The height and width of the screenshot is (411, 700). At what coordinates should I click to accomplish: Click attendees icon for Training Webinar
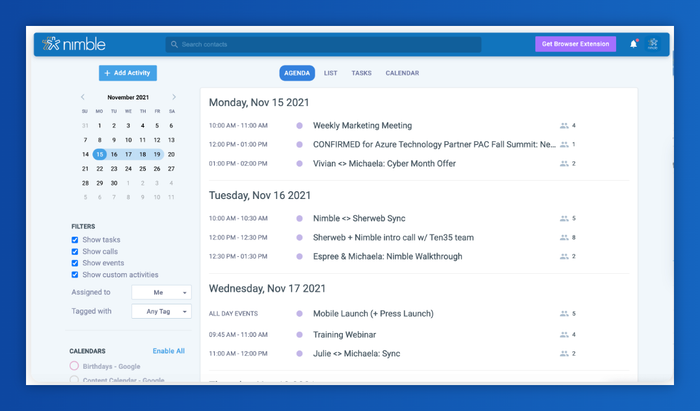[564, 335]
